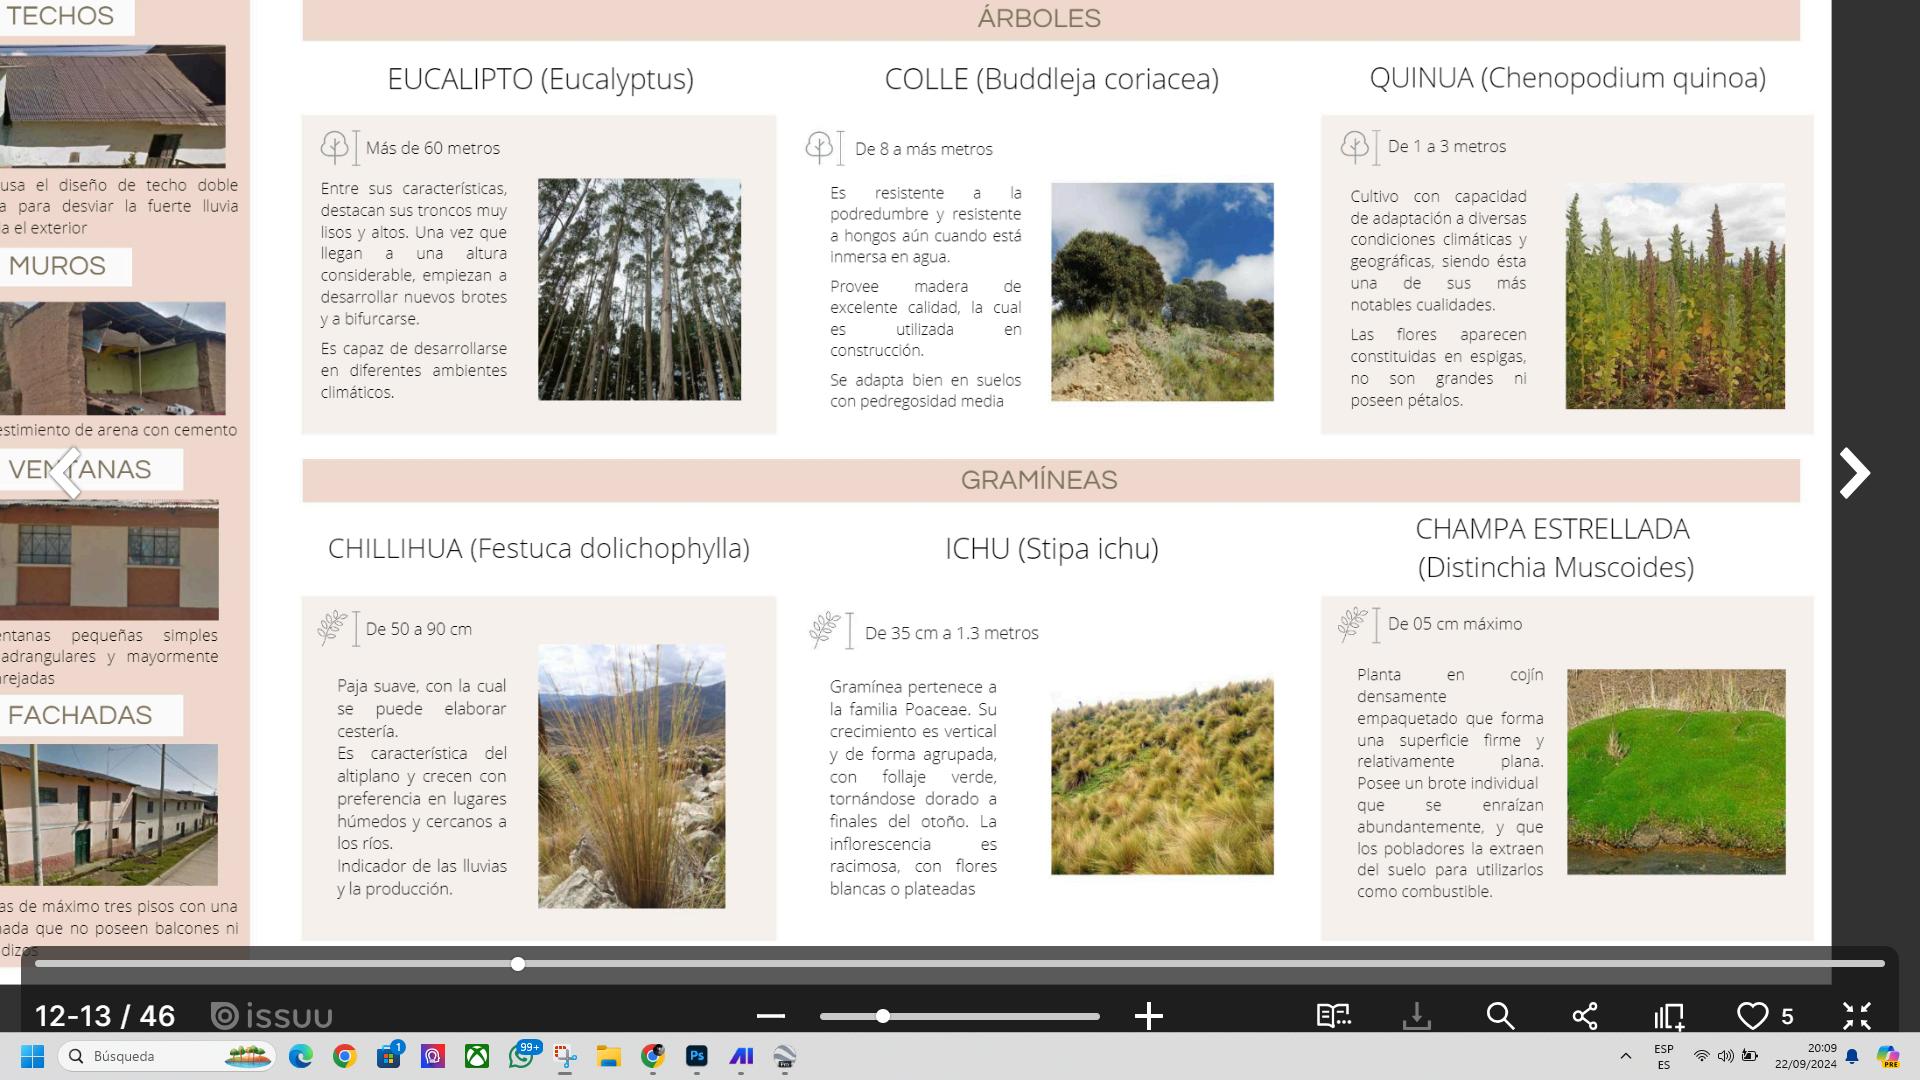
Task: Share this Issuu publication
Action: tap(1584, 1016)
